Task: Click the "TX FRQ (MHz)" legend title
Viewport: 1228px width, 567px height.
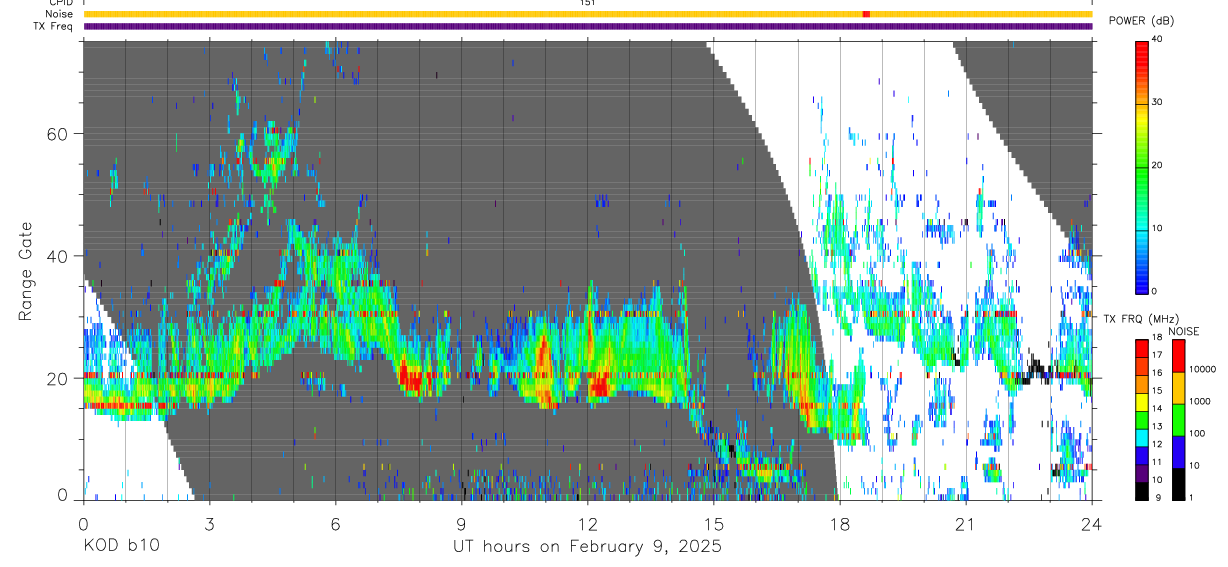Action: coord(1139,319)
